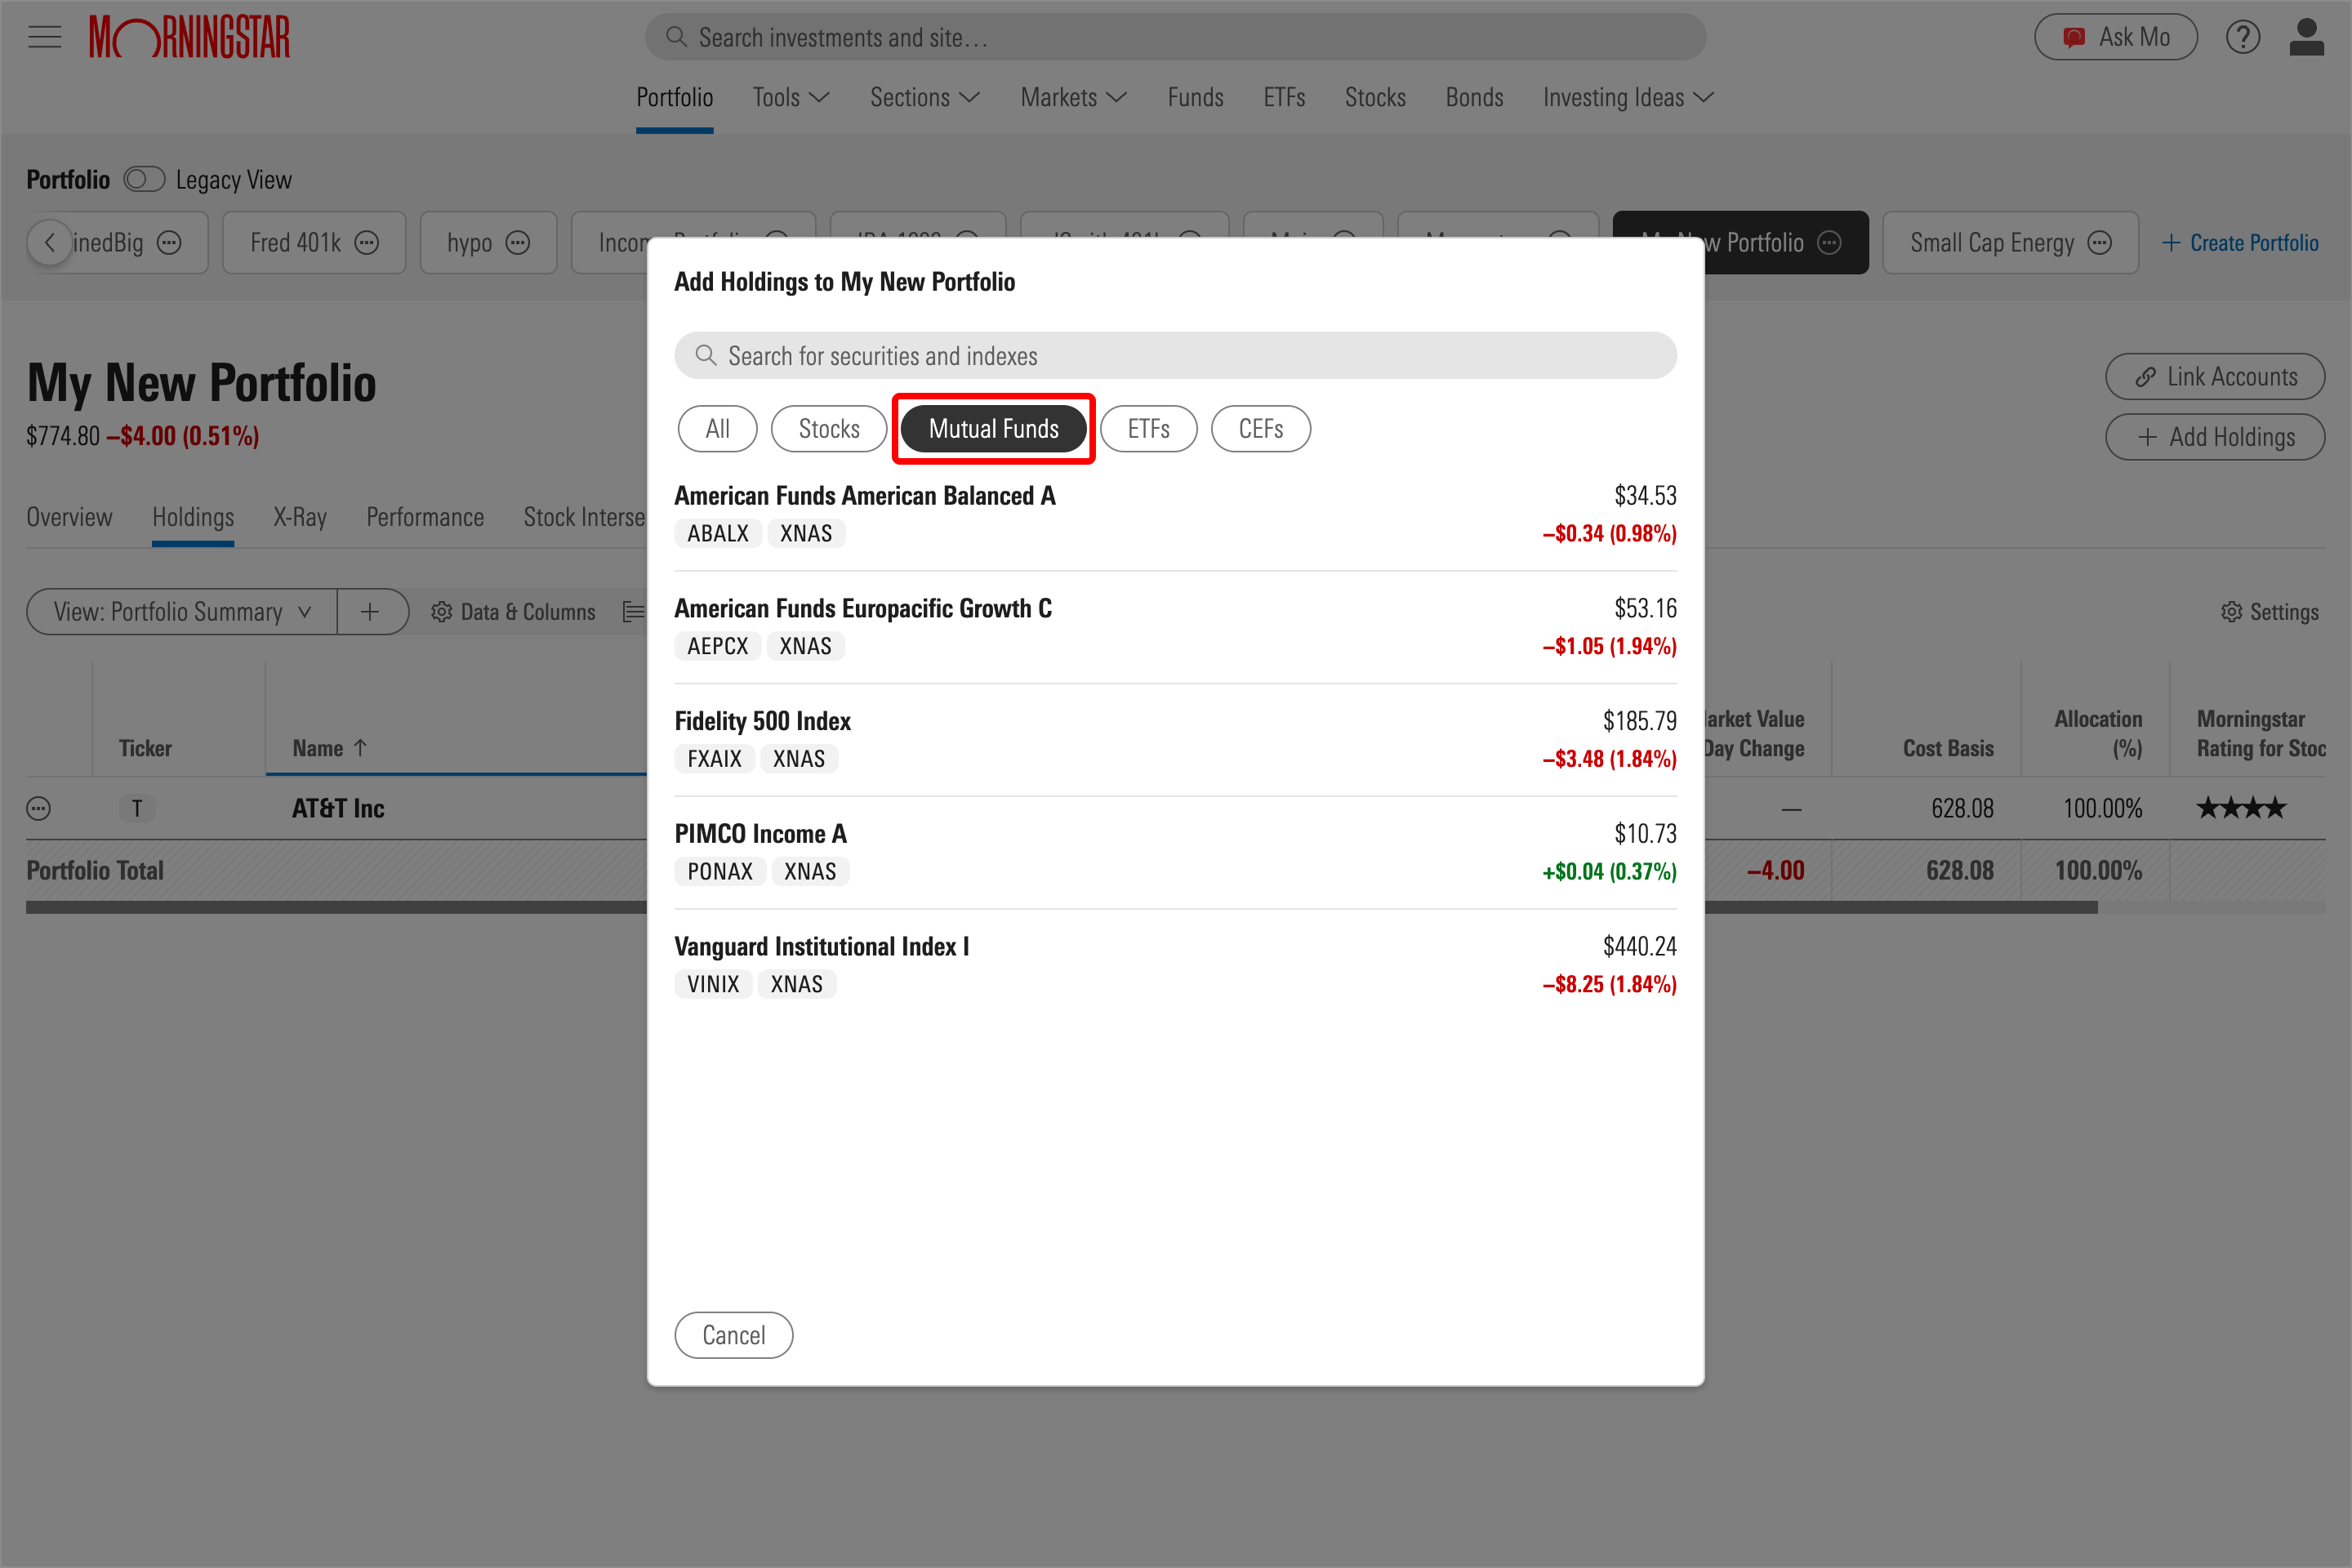The width and height of the screenshot is (2352, 1568).
Task: Open options icon on Fred 401k tab
Action: (367, 243)
